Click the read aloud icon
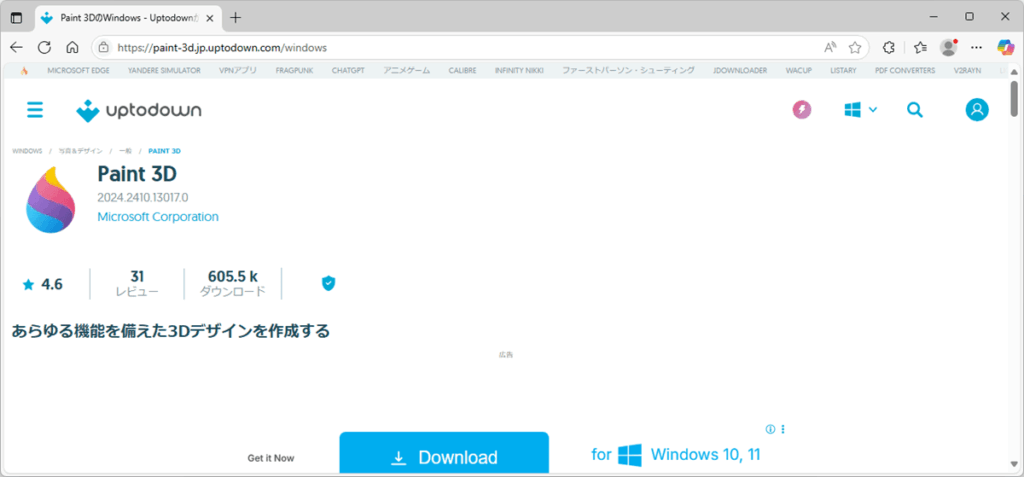 tap(830, 47)
